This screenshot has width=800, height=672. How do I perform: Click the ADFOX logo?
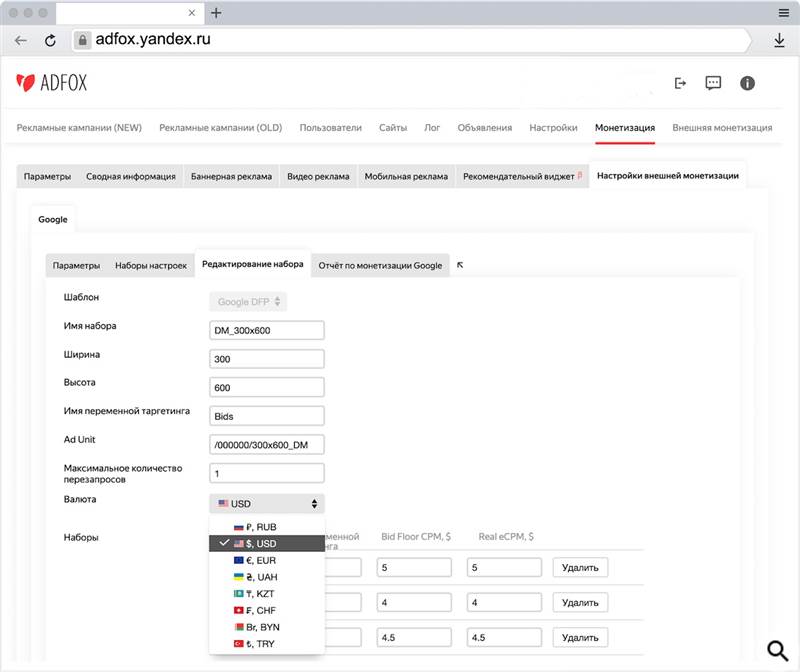(x=52, y=83)
